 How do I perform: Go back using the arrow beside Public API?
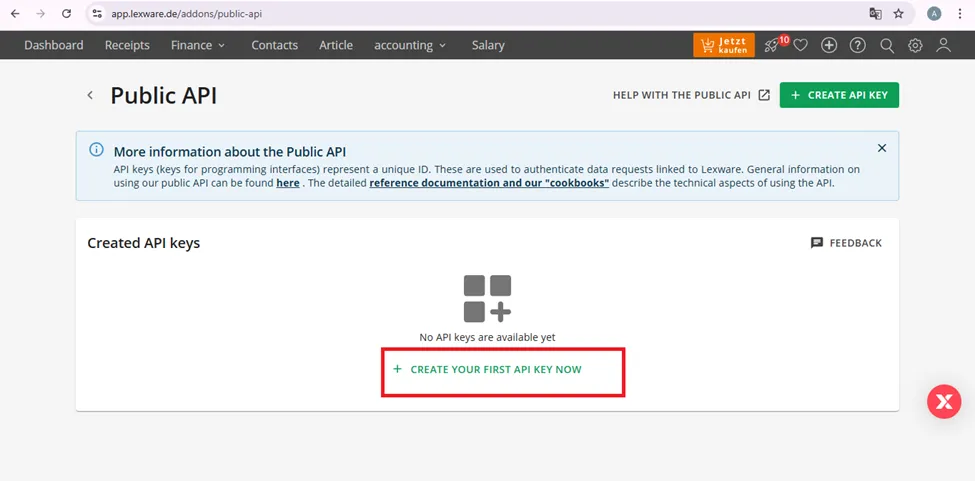90,95
